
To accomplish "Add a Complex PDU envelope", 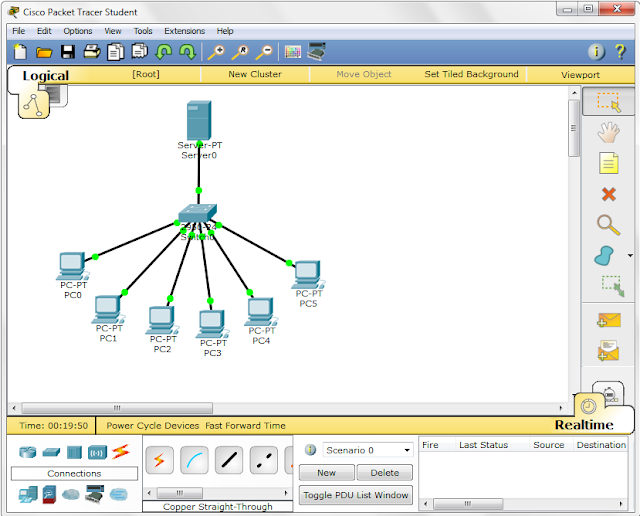I will [x=609, y=351].
